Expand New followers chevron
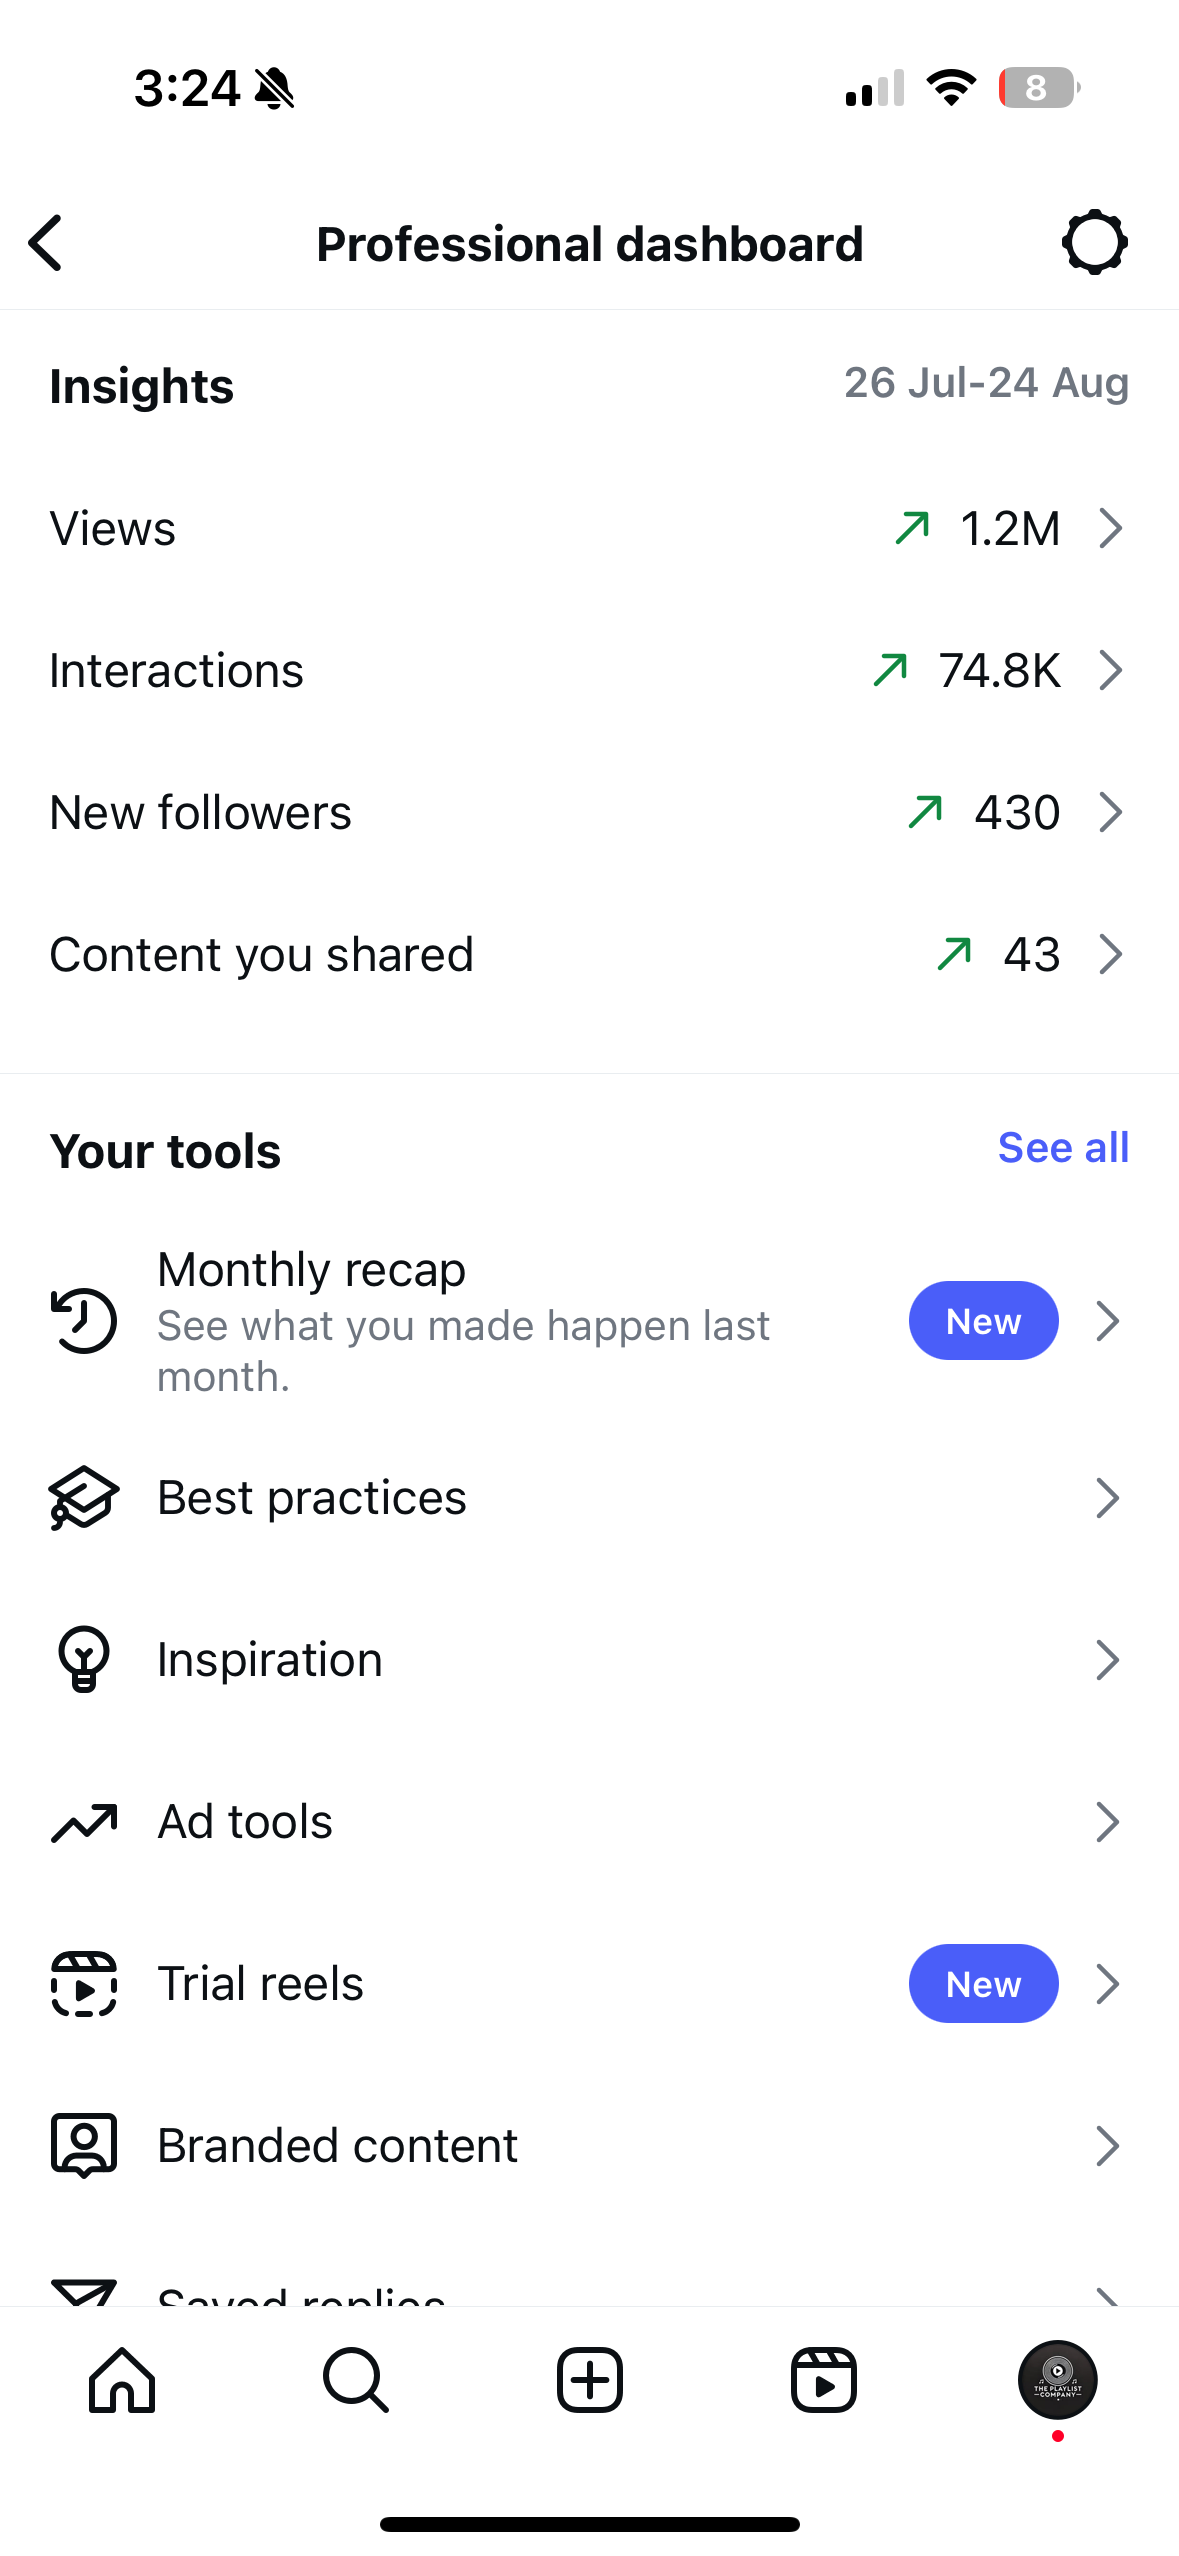 (1111, 812)
